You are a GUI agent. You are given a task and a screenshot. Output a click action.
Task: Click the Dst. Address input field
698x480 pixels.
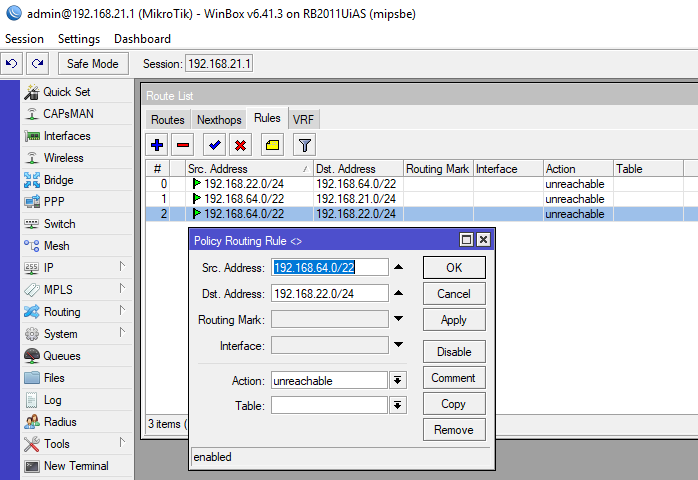(329, 293)
